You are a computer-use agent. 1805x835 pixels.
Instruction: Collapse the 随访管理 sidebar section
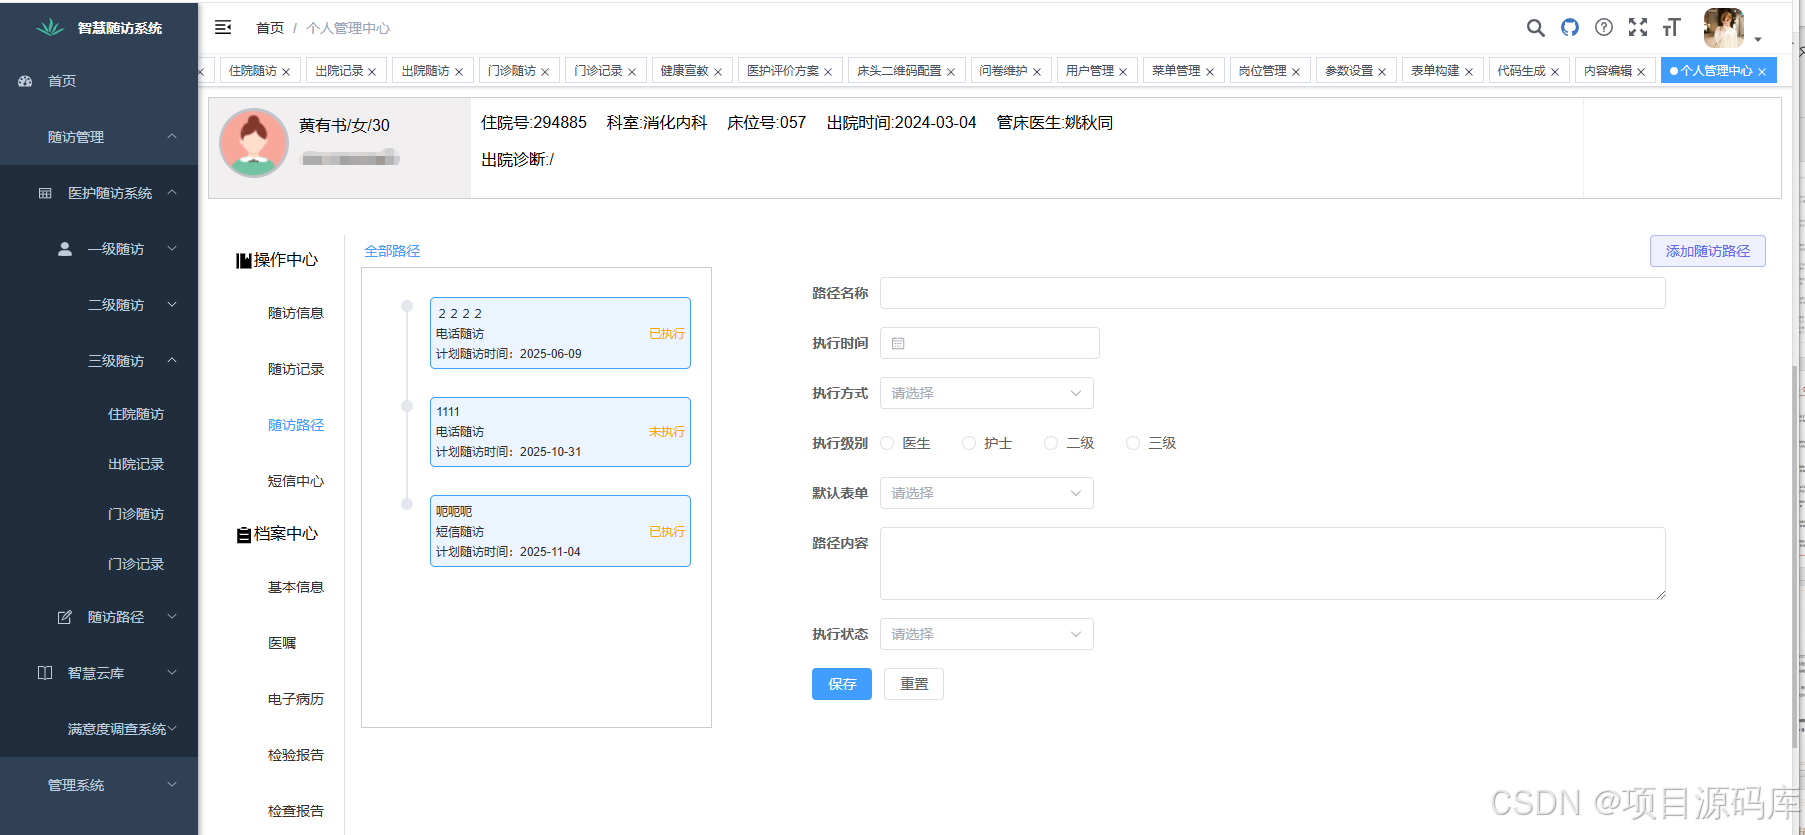(99, 137)
